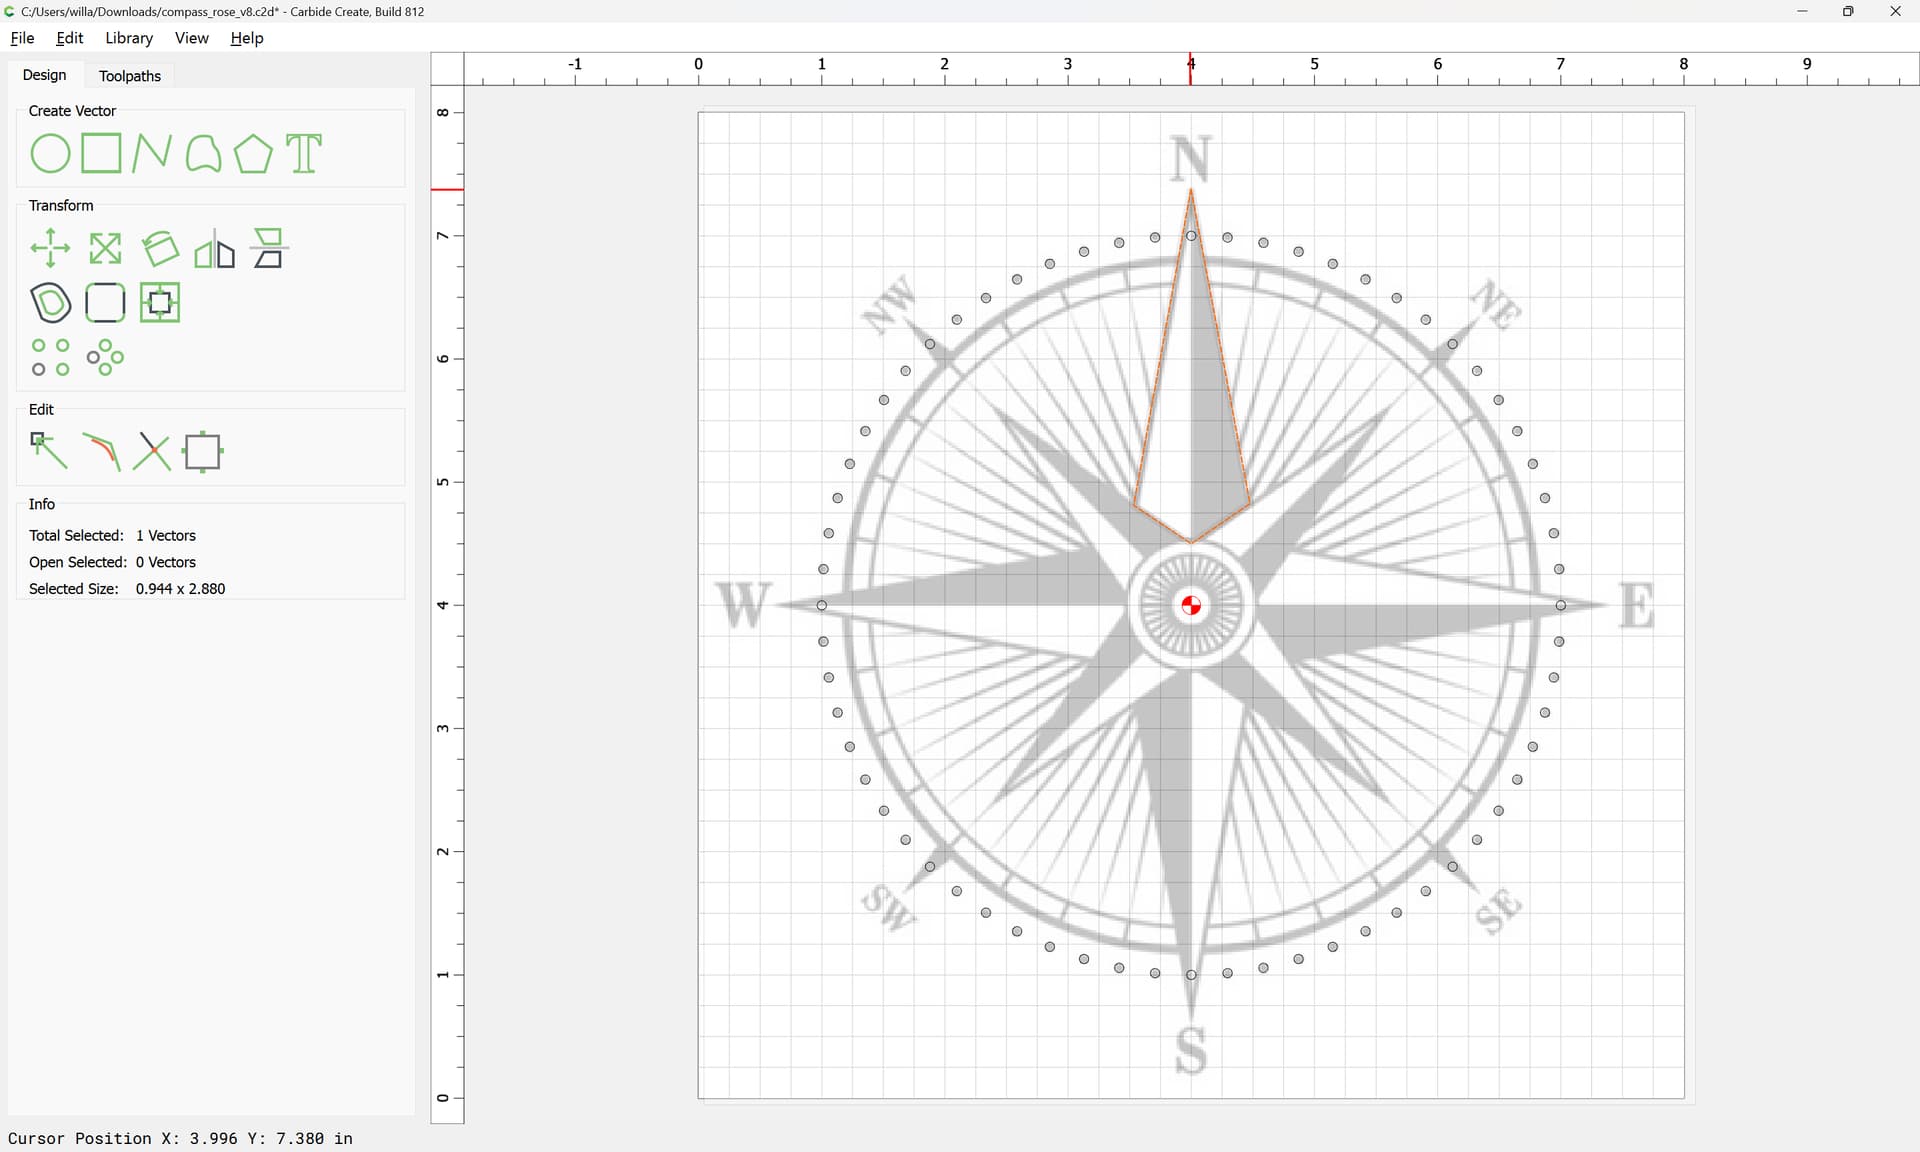Select the Circle vector creation tool
The image size is (1920, 1152).
click(x=50, y=154)
